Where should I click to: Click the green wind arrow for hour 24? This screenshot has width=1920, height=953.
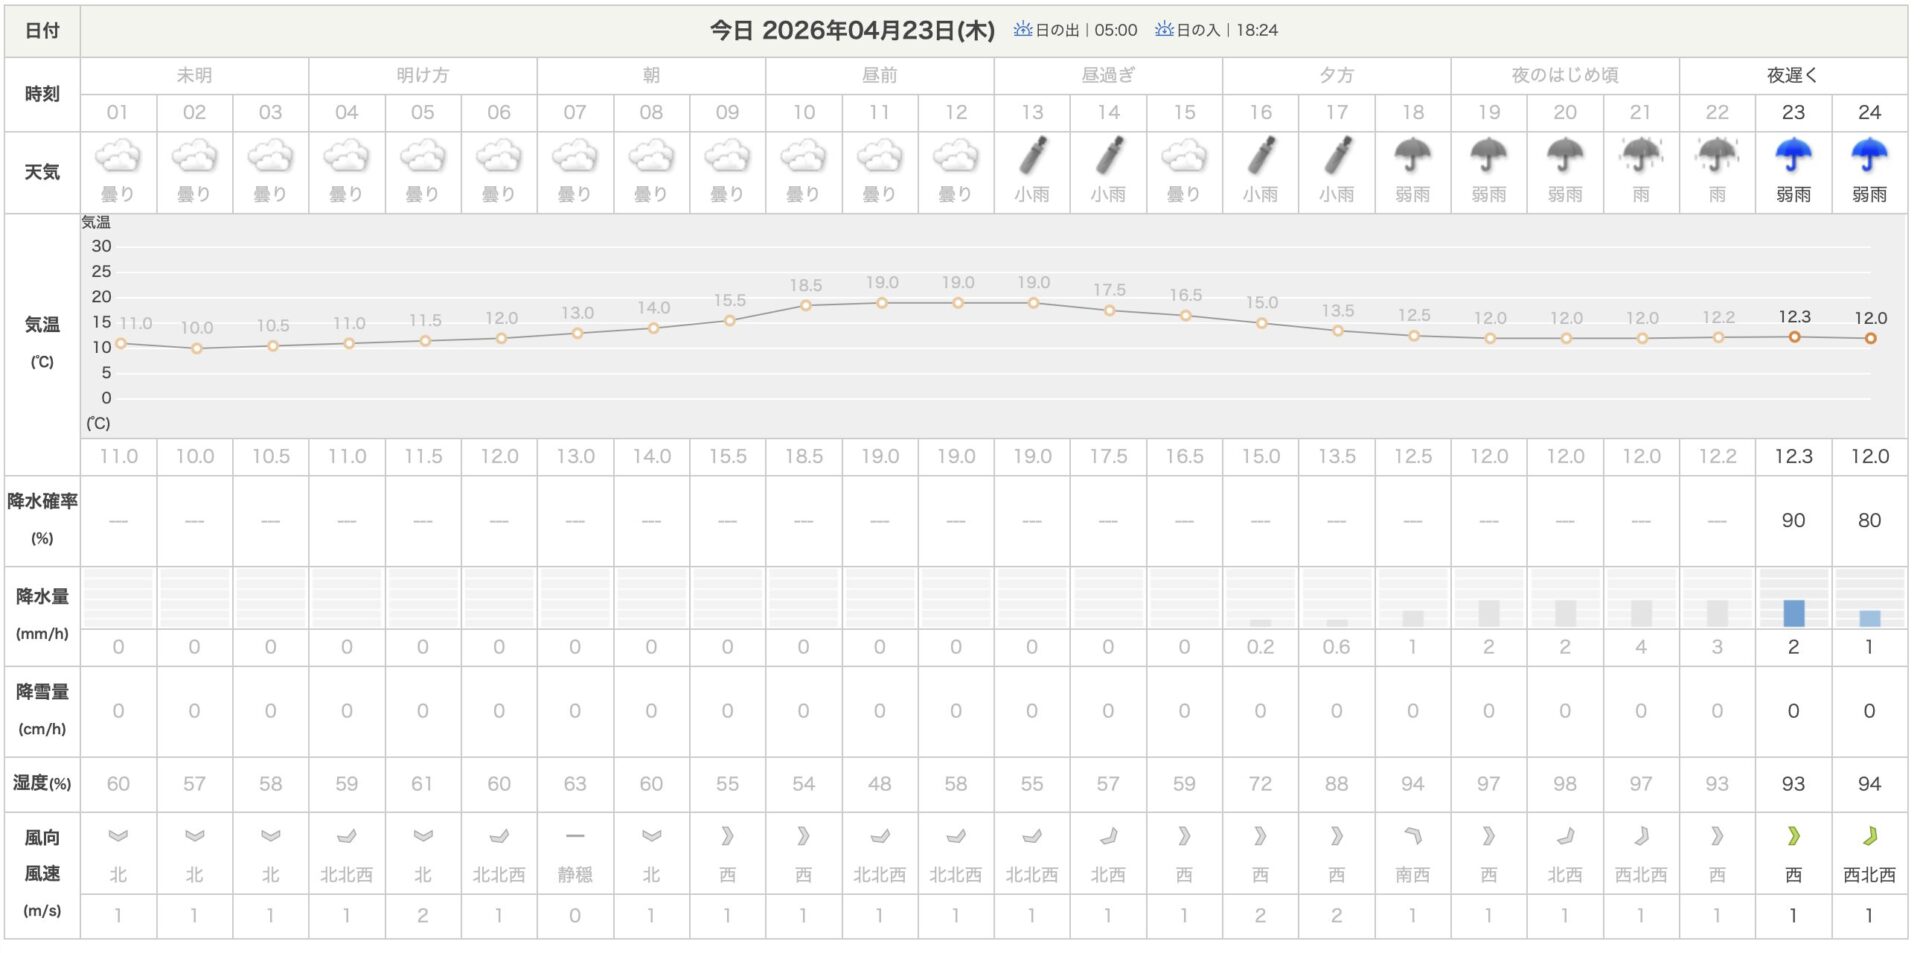(1869, 837)
